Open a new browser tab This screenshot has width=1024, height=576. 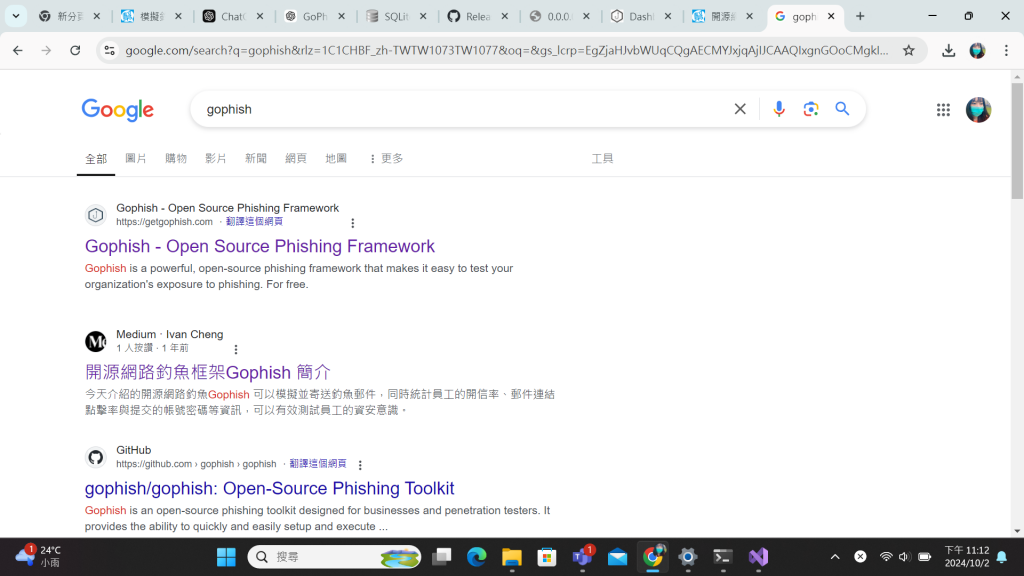(860, 16)
